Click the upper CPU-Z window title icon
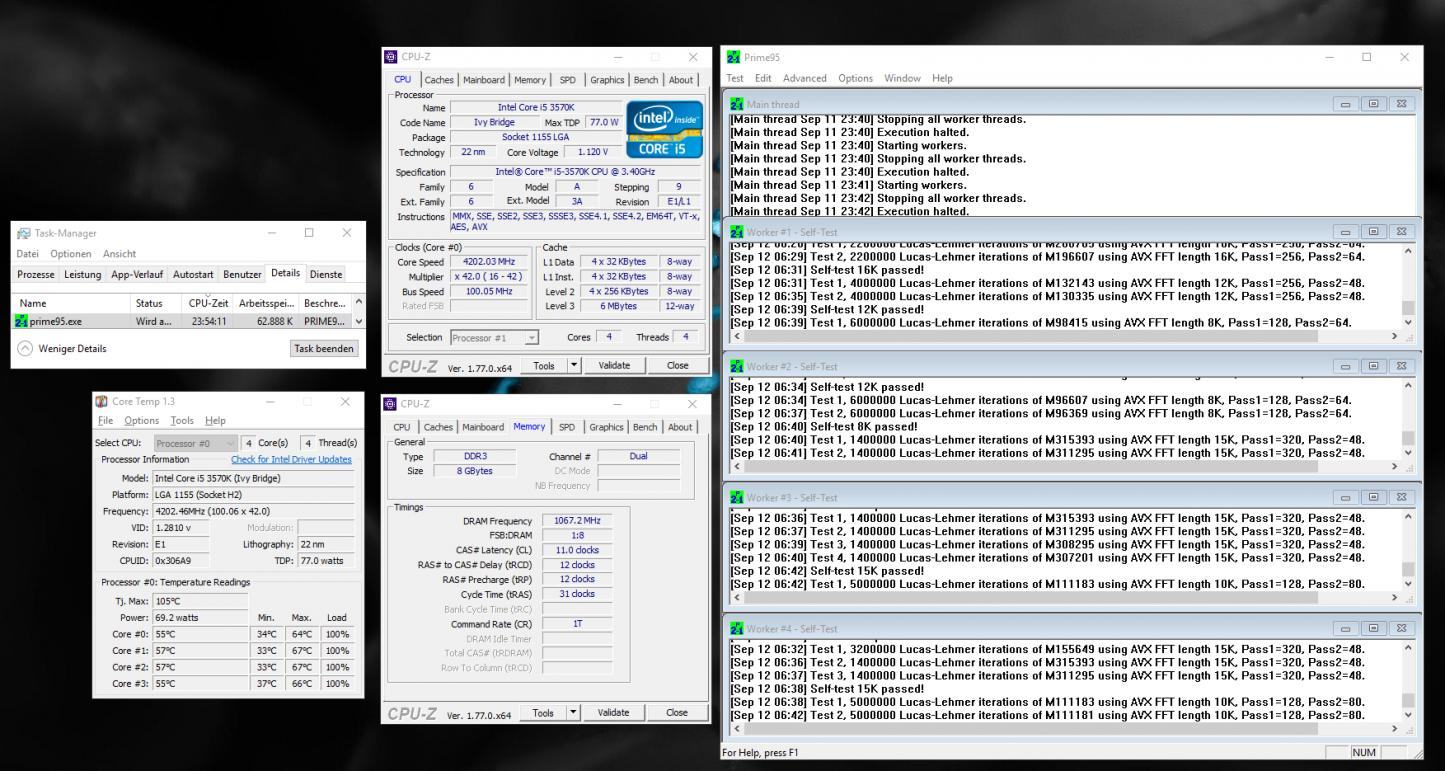Screen dimensions: 1445x771 pyautogui.click(x=389, y=57)
